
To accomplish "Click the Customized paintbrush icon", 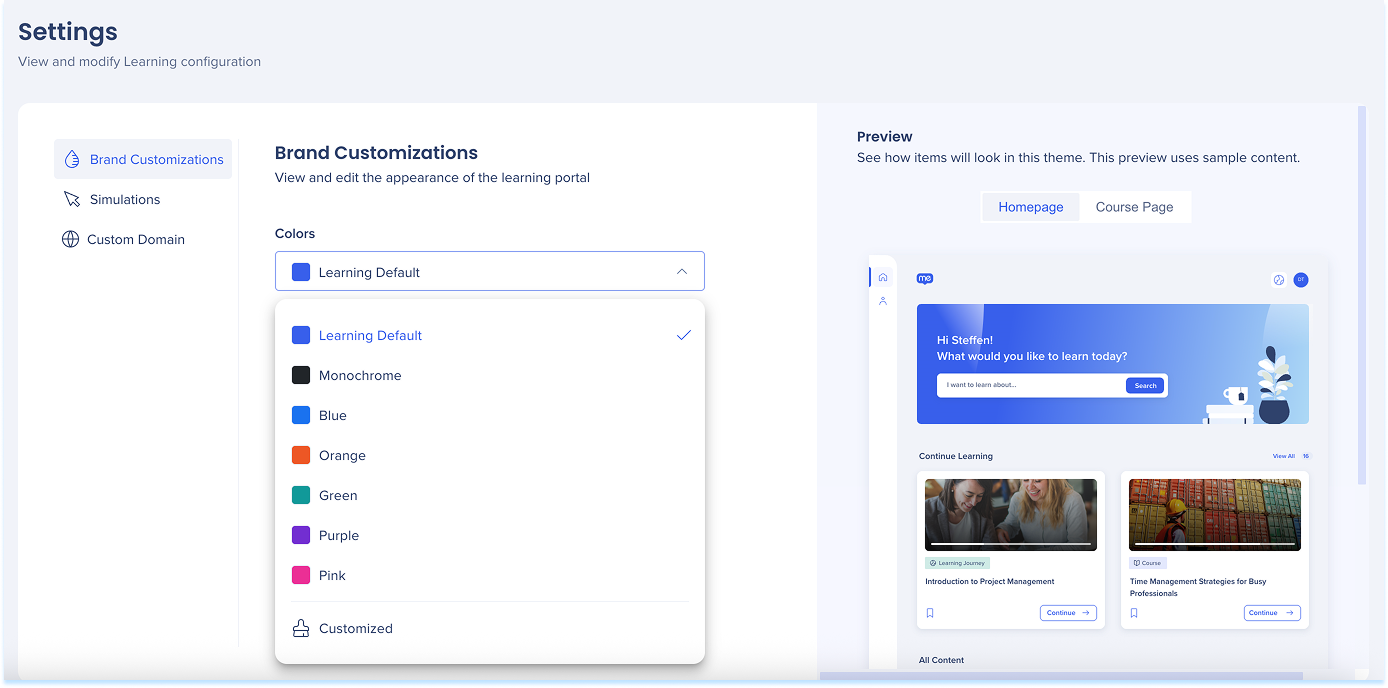I will point(301,628).
